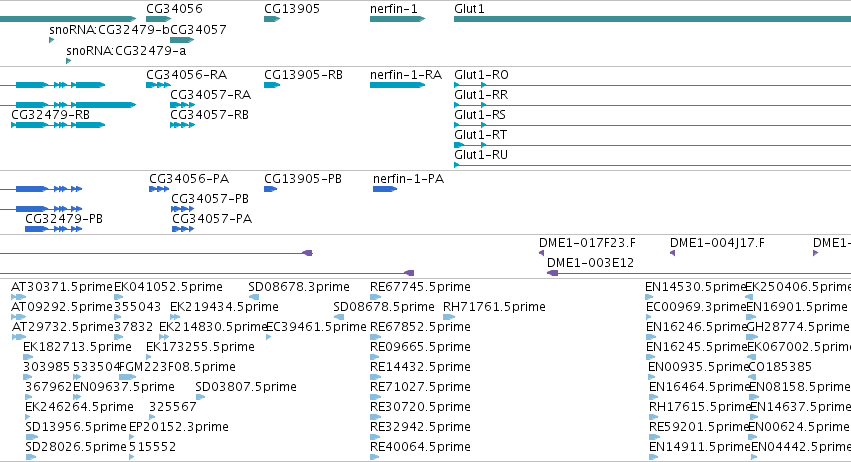
Task: Select EST EN16464.5prime
Action: pos(700,387)
